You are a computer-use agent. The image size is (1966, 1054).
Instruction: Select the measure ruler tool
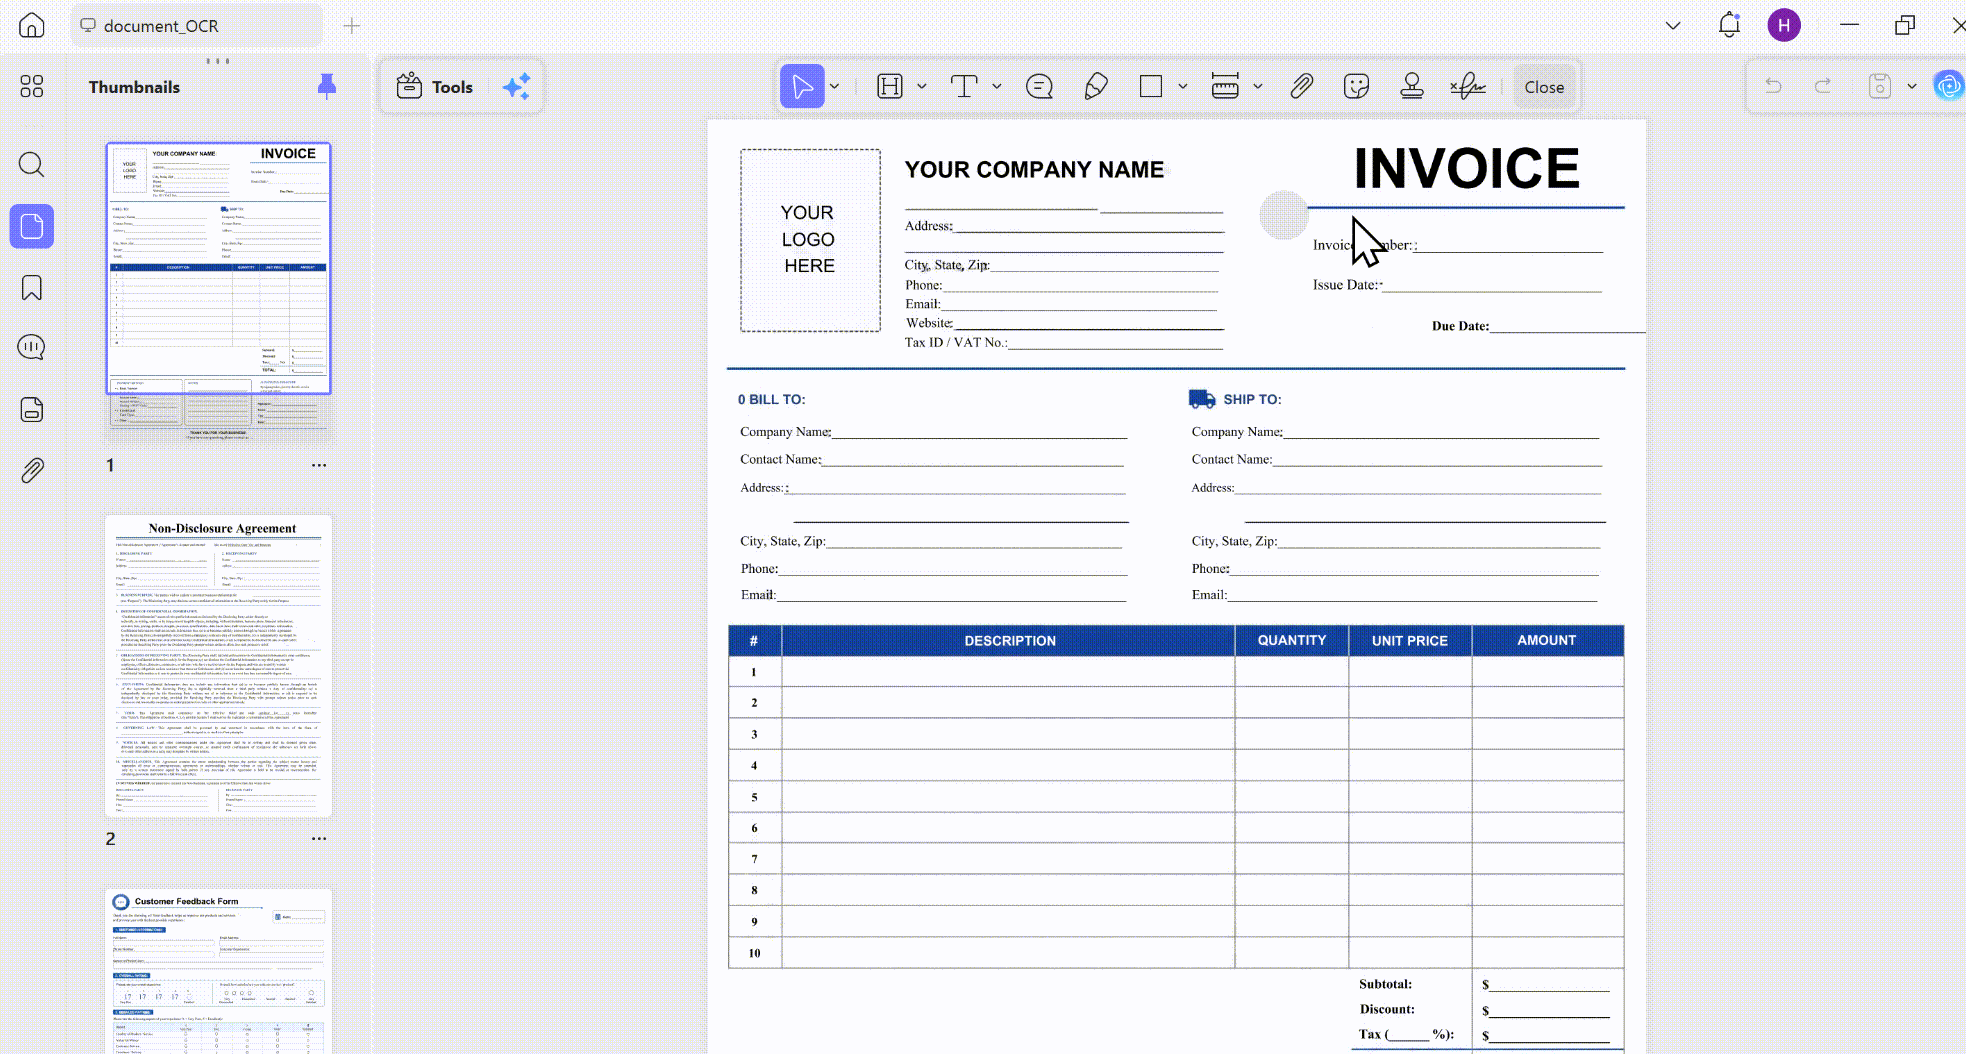tap(1225, 87)
